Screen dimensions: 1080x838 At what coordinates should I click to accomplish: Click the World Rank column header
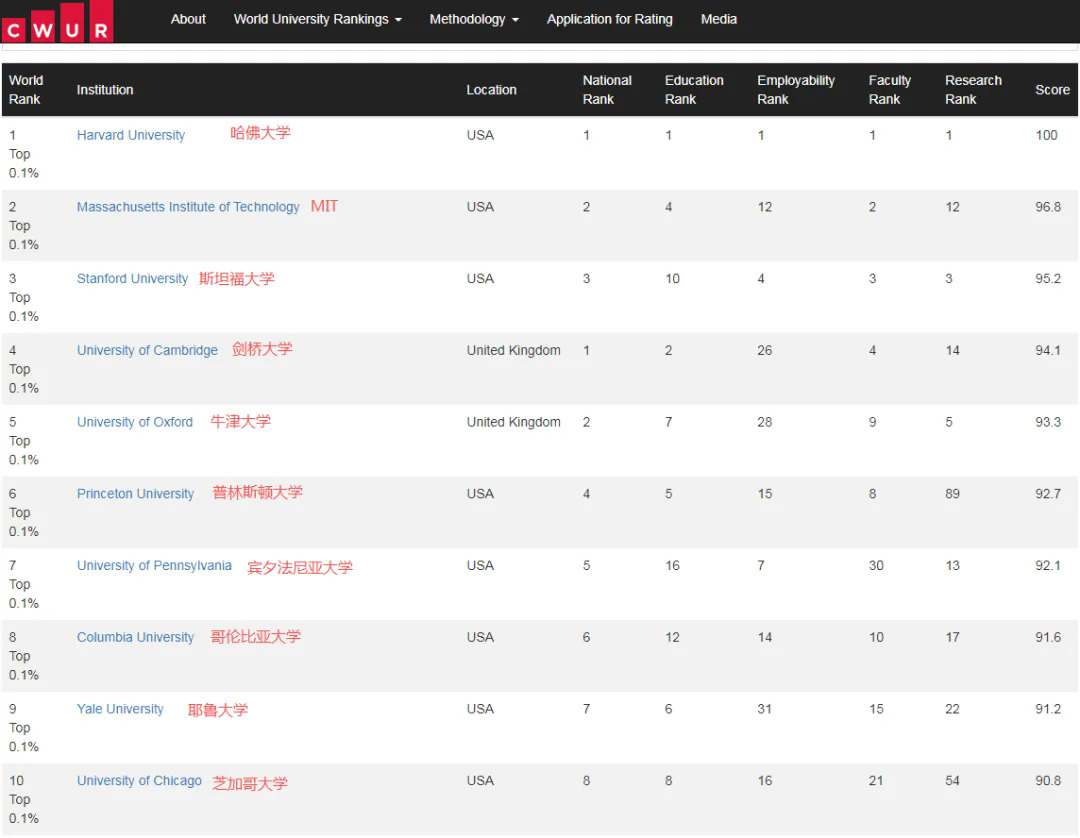point(25,90)
